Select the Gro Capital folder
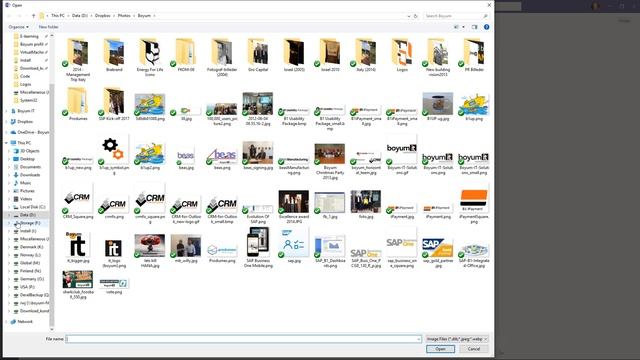This screenshot has width=640, height=360. (258, 55)
